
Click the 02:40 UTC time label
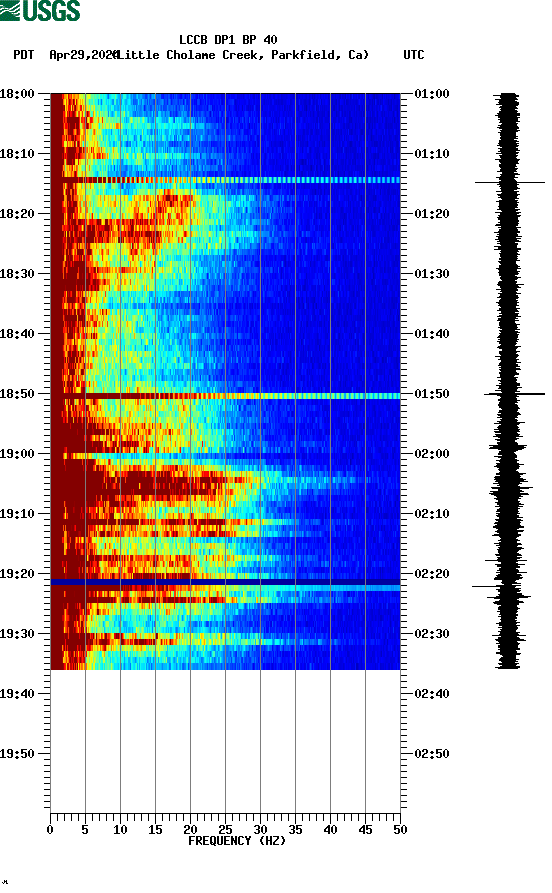(x=432, y=694)
